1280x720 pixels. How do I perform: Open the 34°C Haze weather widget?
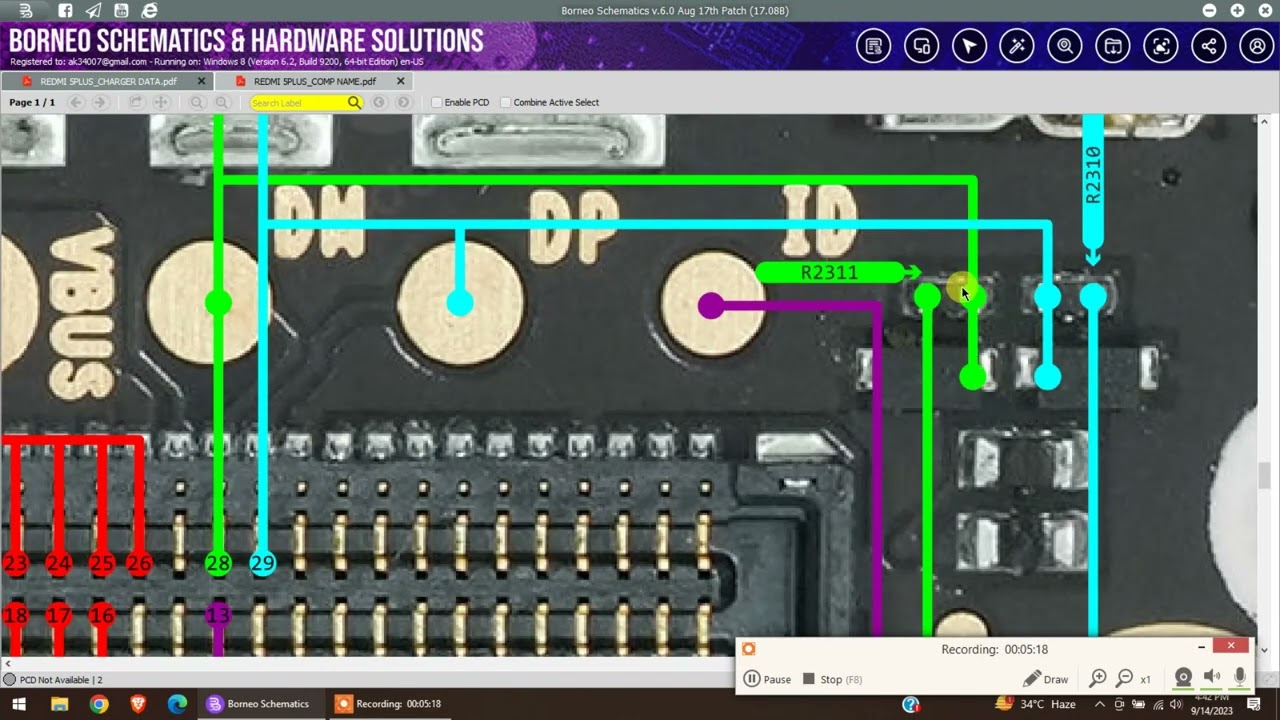coord(1036,704)
